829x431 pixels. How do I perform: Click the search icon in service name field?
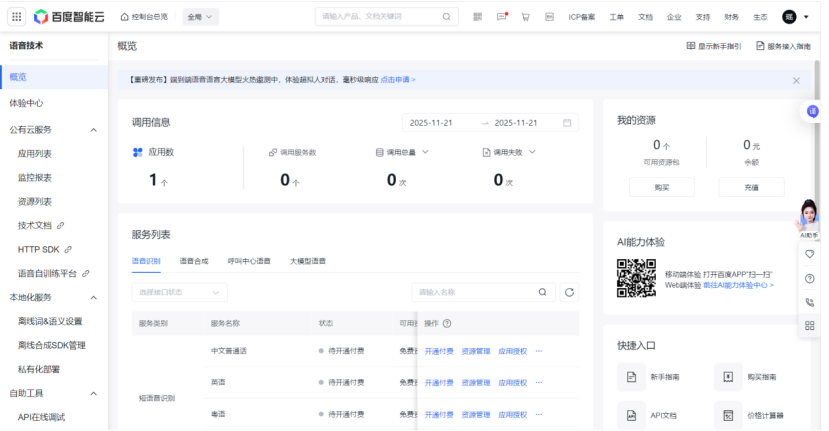pyautogui.click(x=542, y=292)
